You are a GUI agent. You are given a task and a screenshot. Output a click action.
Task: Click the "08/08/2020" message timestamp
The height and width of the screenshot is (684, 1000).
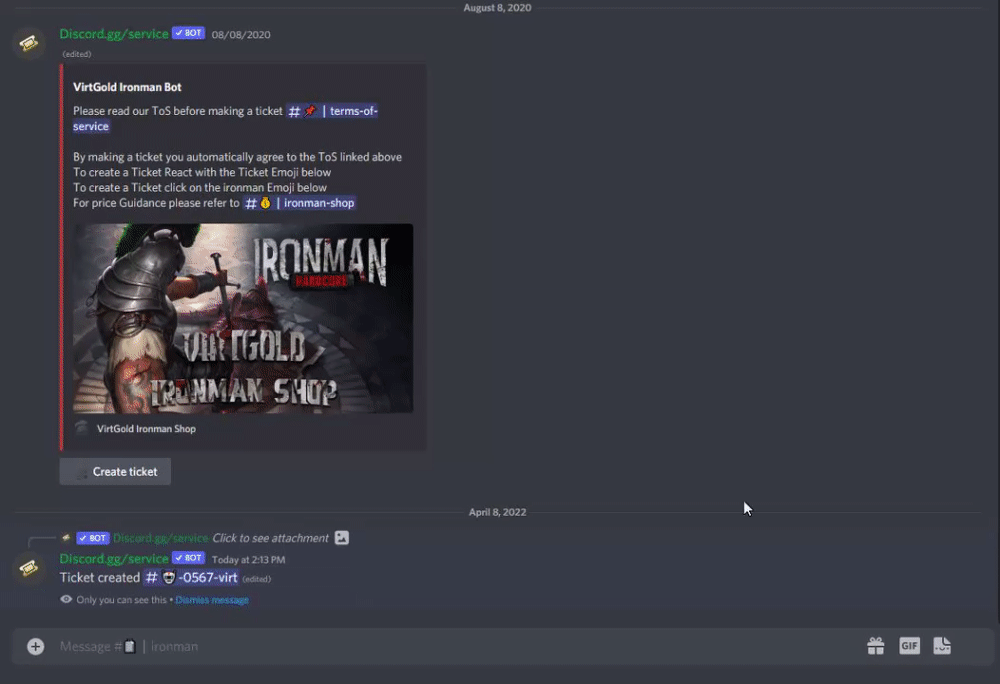point(241,34)
